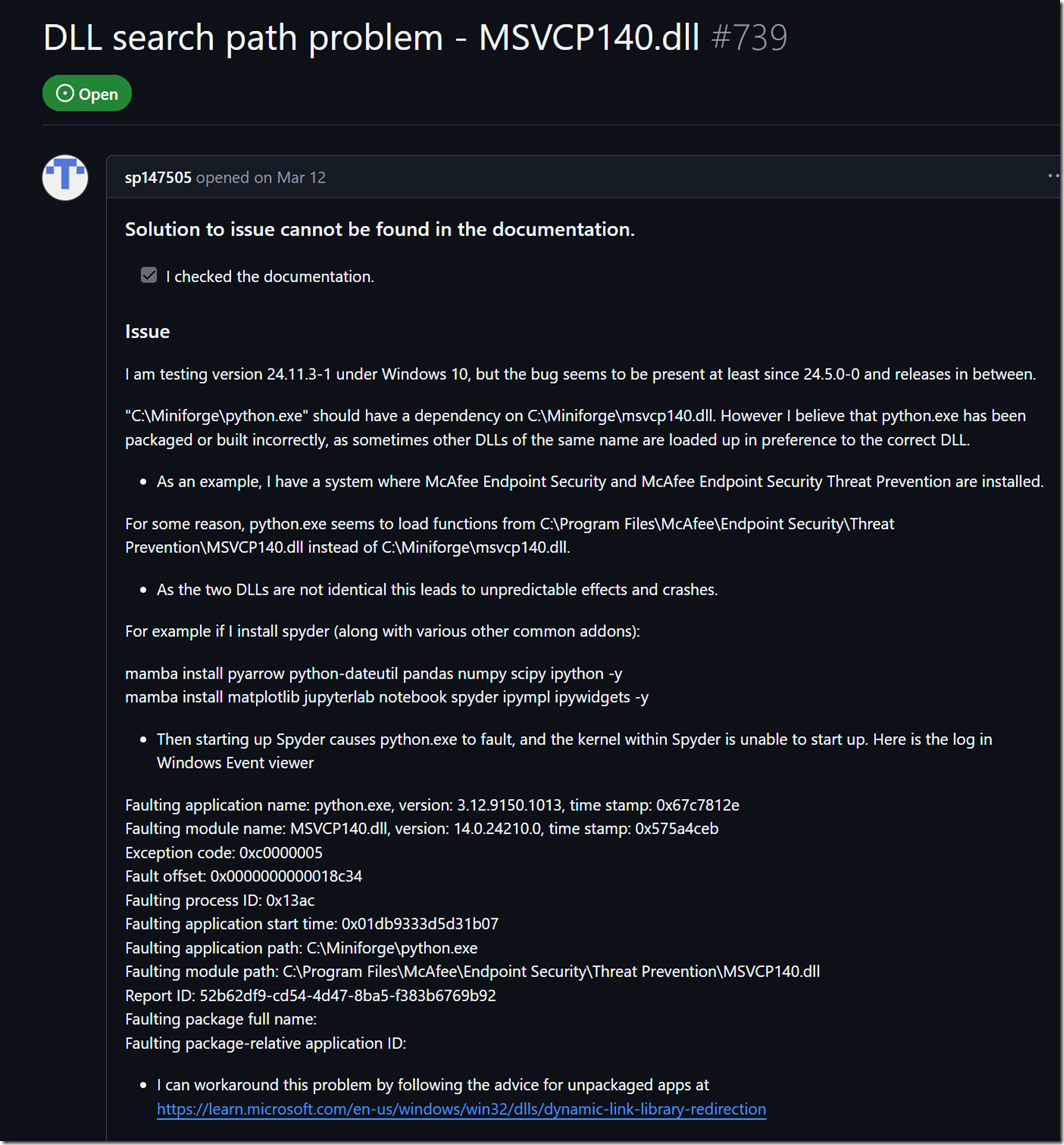Open the sp147505 author profile link
1064x1145 pixels.
pos(157,178)
